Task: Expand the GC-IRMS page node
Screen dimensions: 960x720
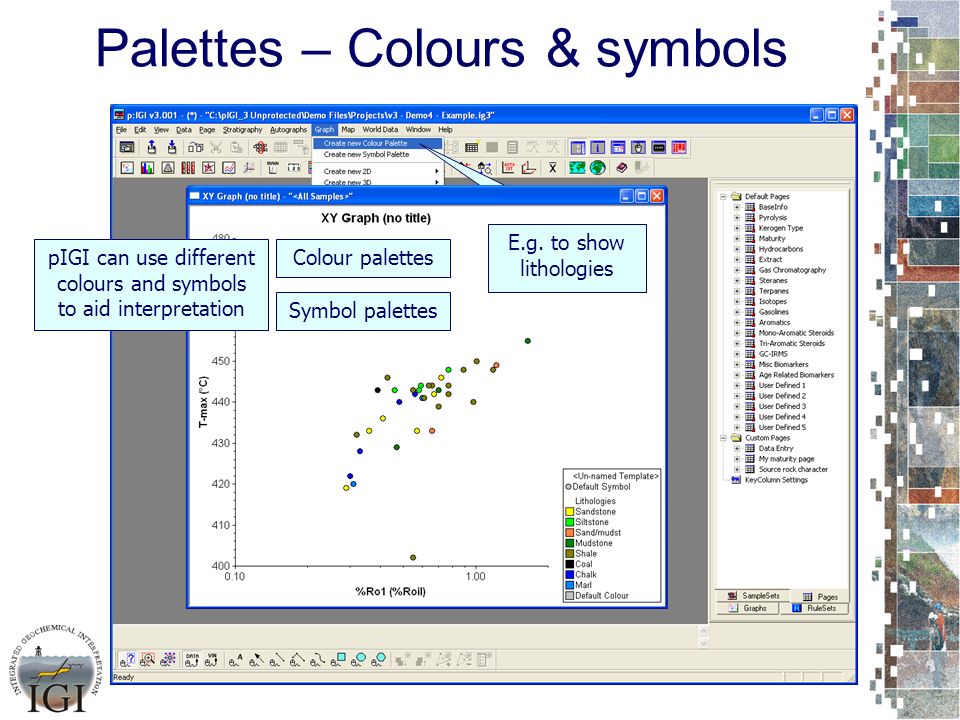Action: point(737,354)
